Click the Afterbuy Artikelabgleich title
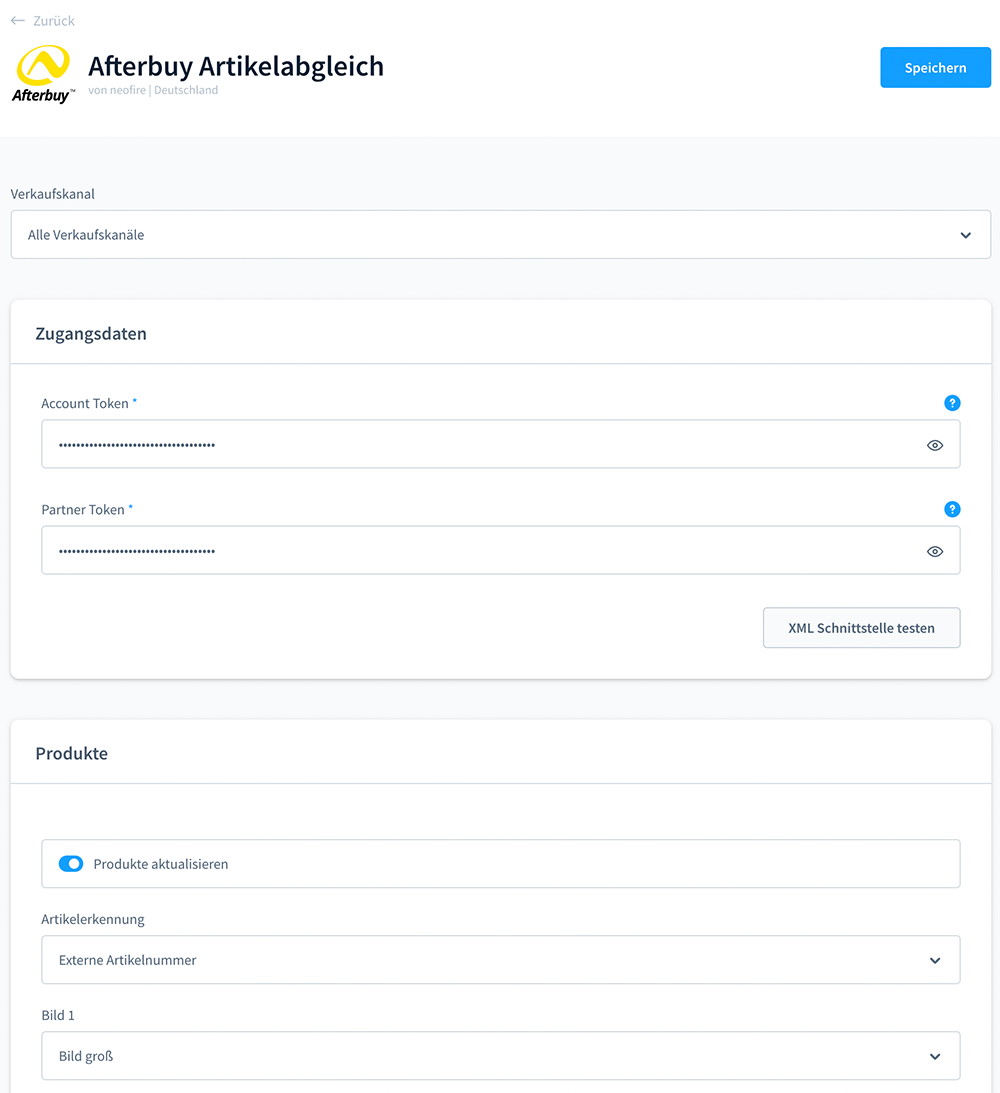This screenshot has width=1000, height=1093. click(236, 66)
